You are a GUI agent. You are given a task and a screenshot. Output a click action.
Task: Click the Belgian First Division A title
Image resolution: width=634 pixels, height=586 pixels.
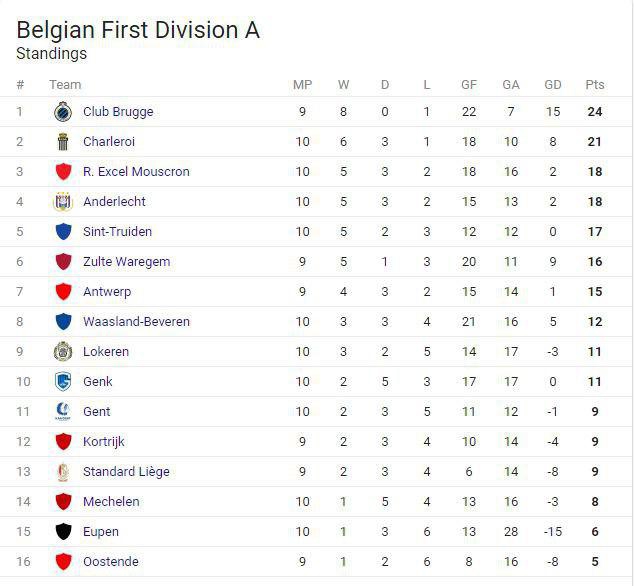tap(138, 30)
